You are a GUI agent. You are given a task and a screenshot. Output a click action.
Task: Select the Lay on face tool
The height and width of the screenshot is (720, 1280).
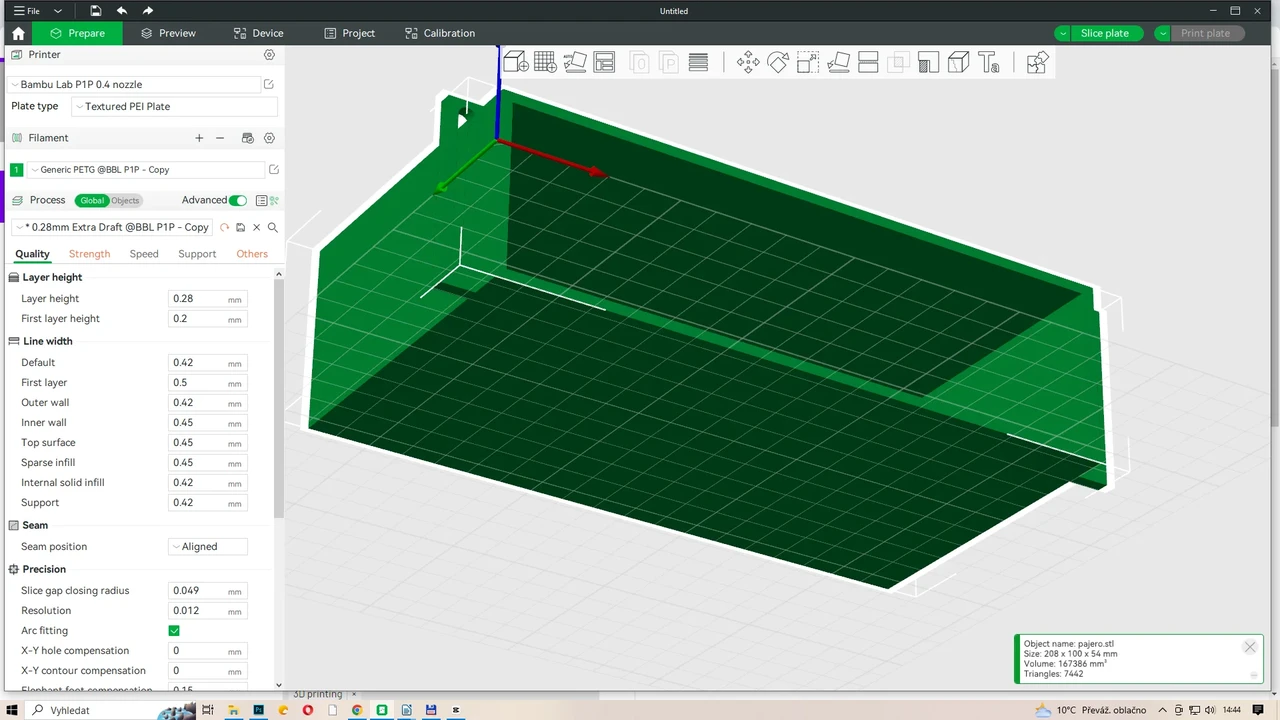click(x=838, y=63)
